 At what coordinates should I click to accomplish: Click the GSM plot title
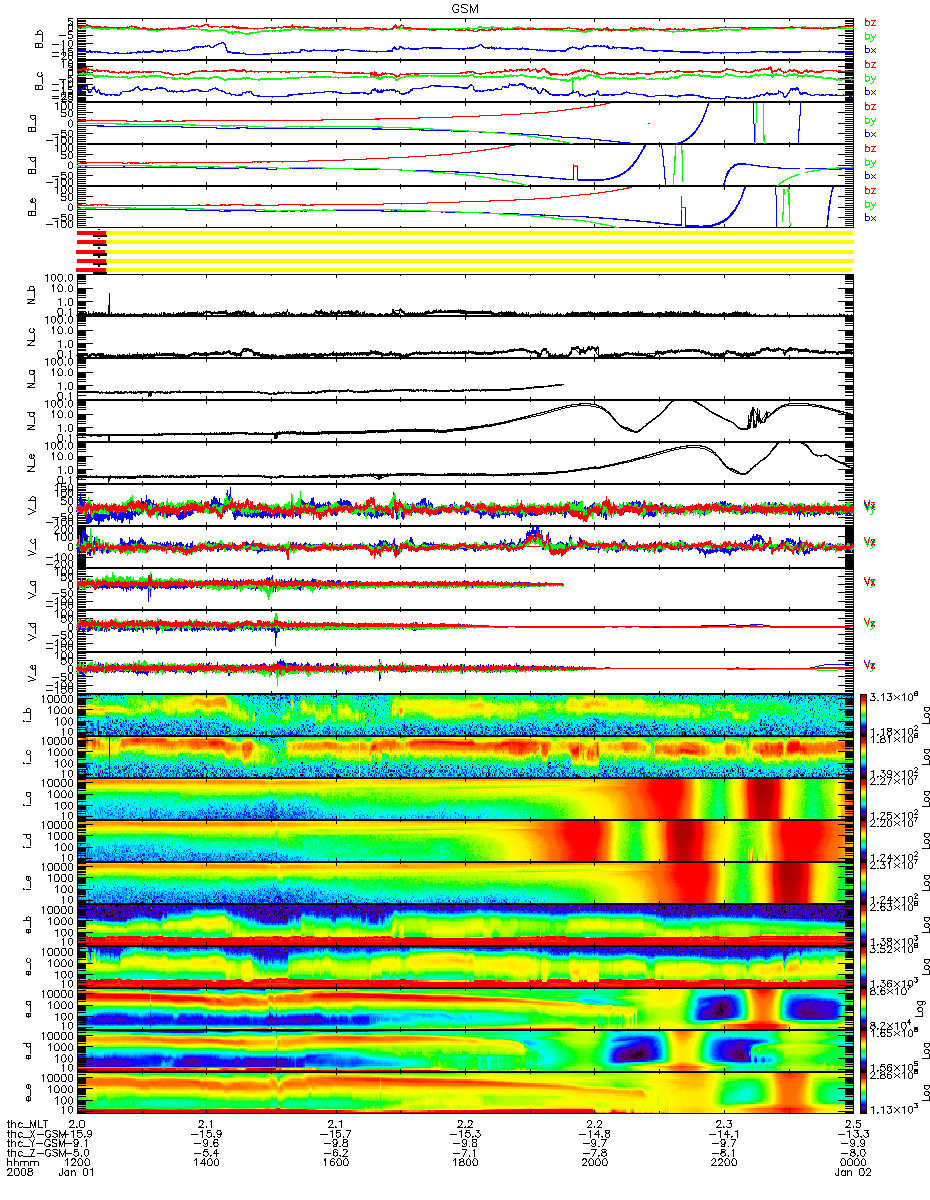(463, 8)
